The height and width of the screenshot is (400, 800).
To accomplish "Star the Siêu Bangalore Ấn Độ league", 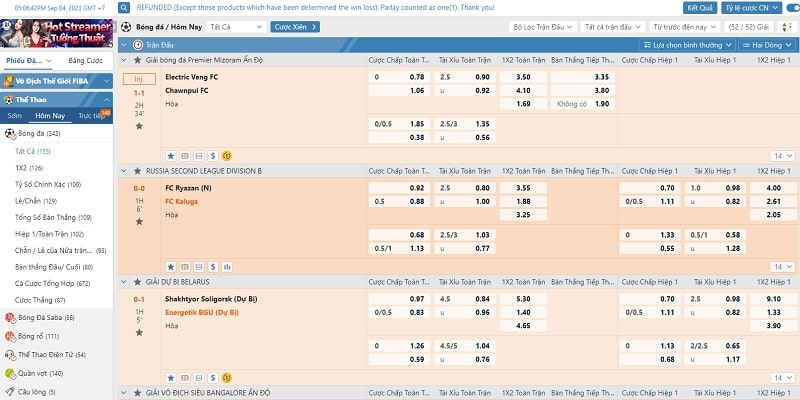I will coord(137,393).
